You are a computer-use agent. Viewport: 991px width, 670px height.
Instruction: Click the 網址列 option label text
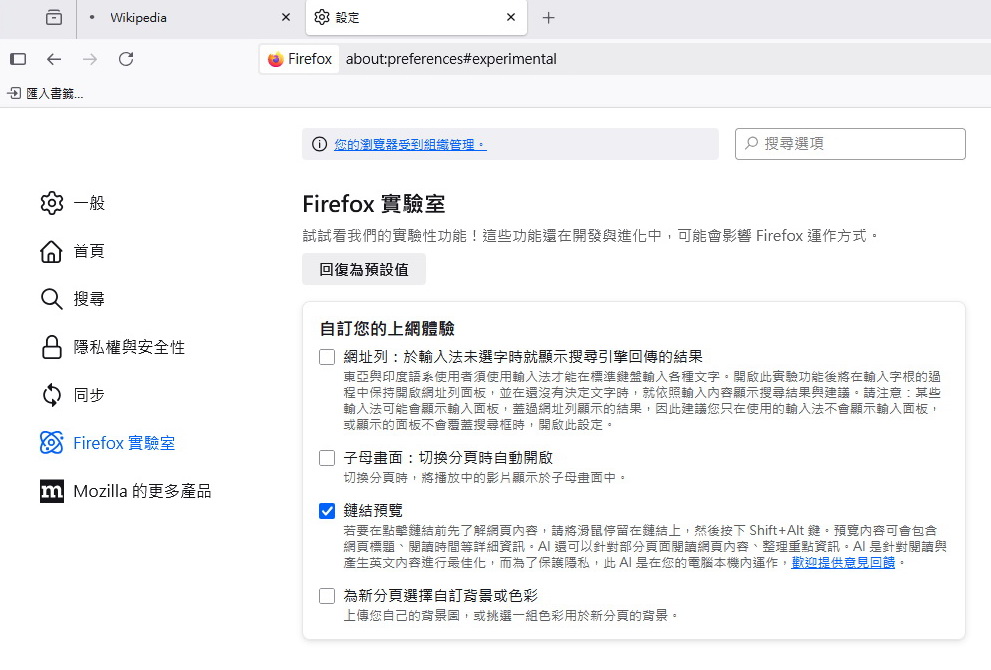[523, 357]
